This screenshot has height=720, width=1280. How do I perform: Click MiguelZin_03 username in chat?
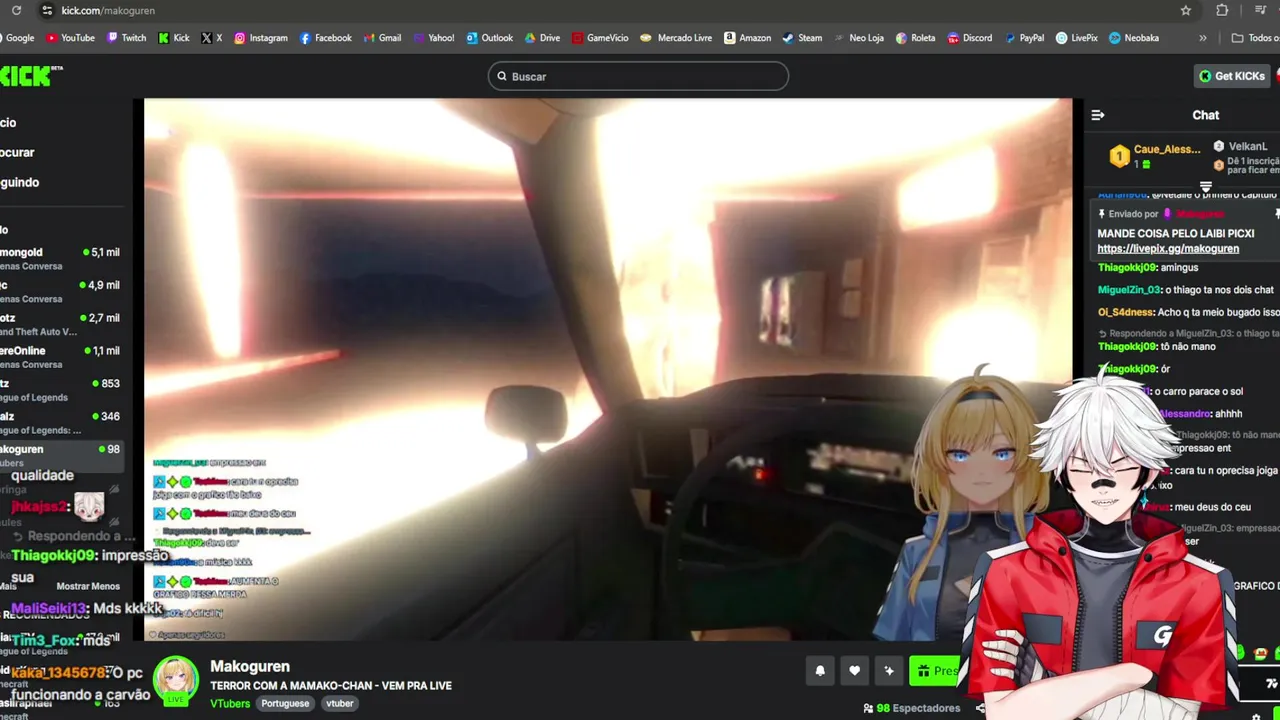1129,290
